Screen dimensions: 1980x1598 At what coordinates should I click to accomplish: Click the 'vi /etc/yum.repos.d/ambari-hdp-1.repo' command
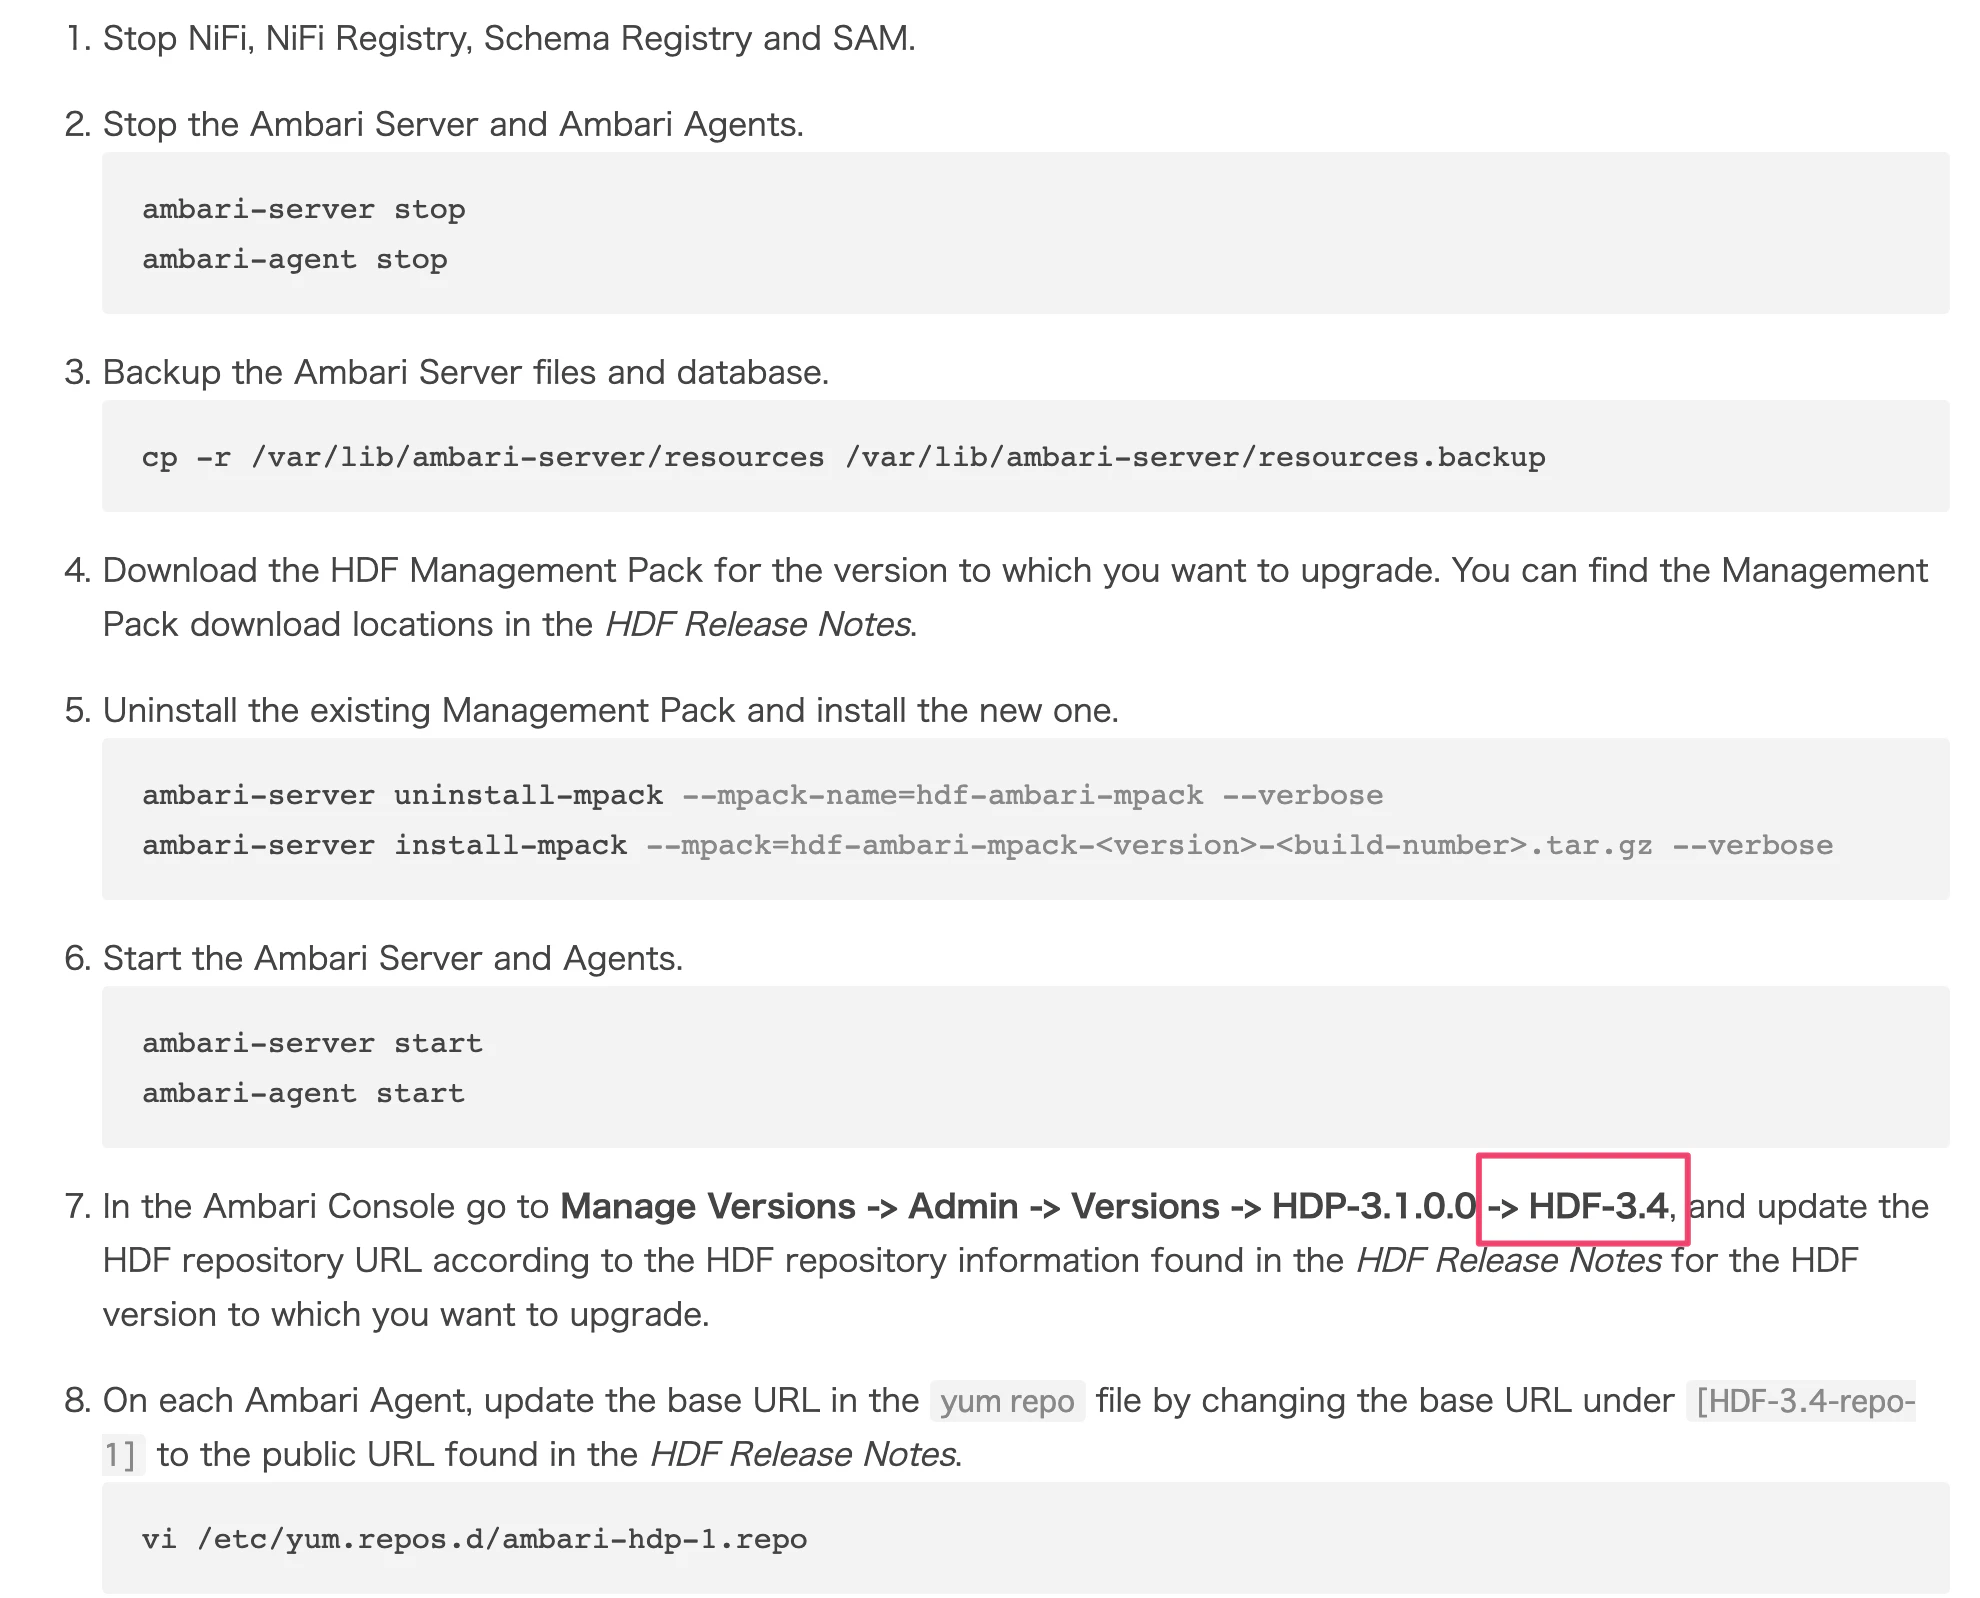pos(475,1538)
